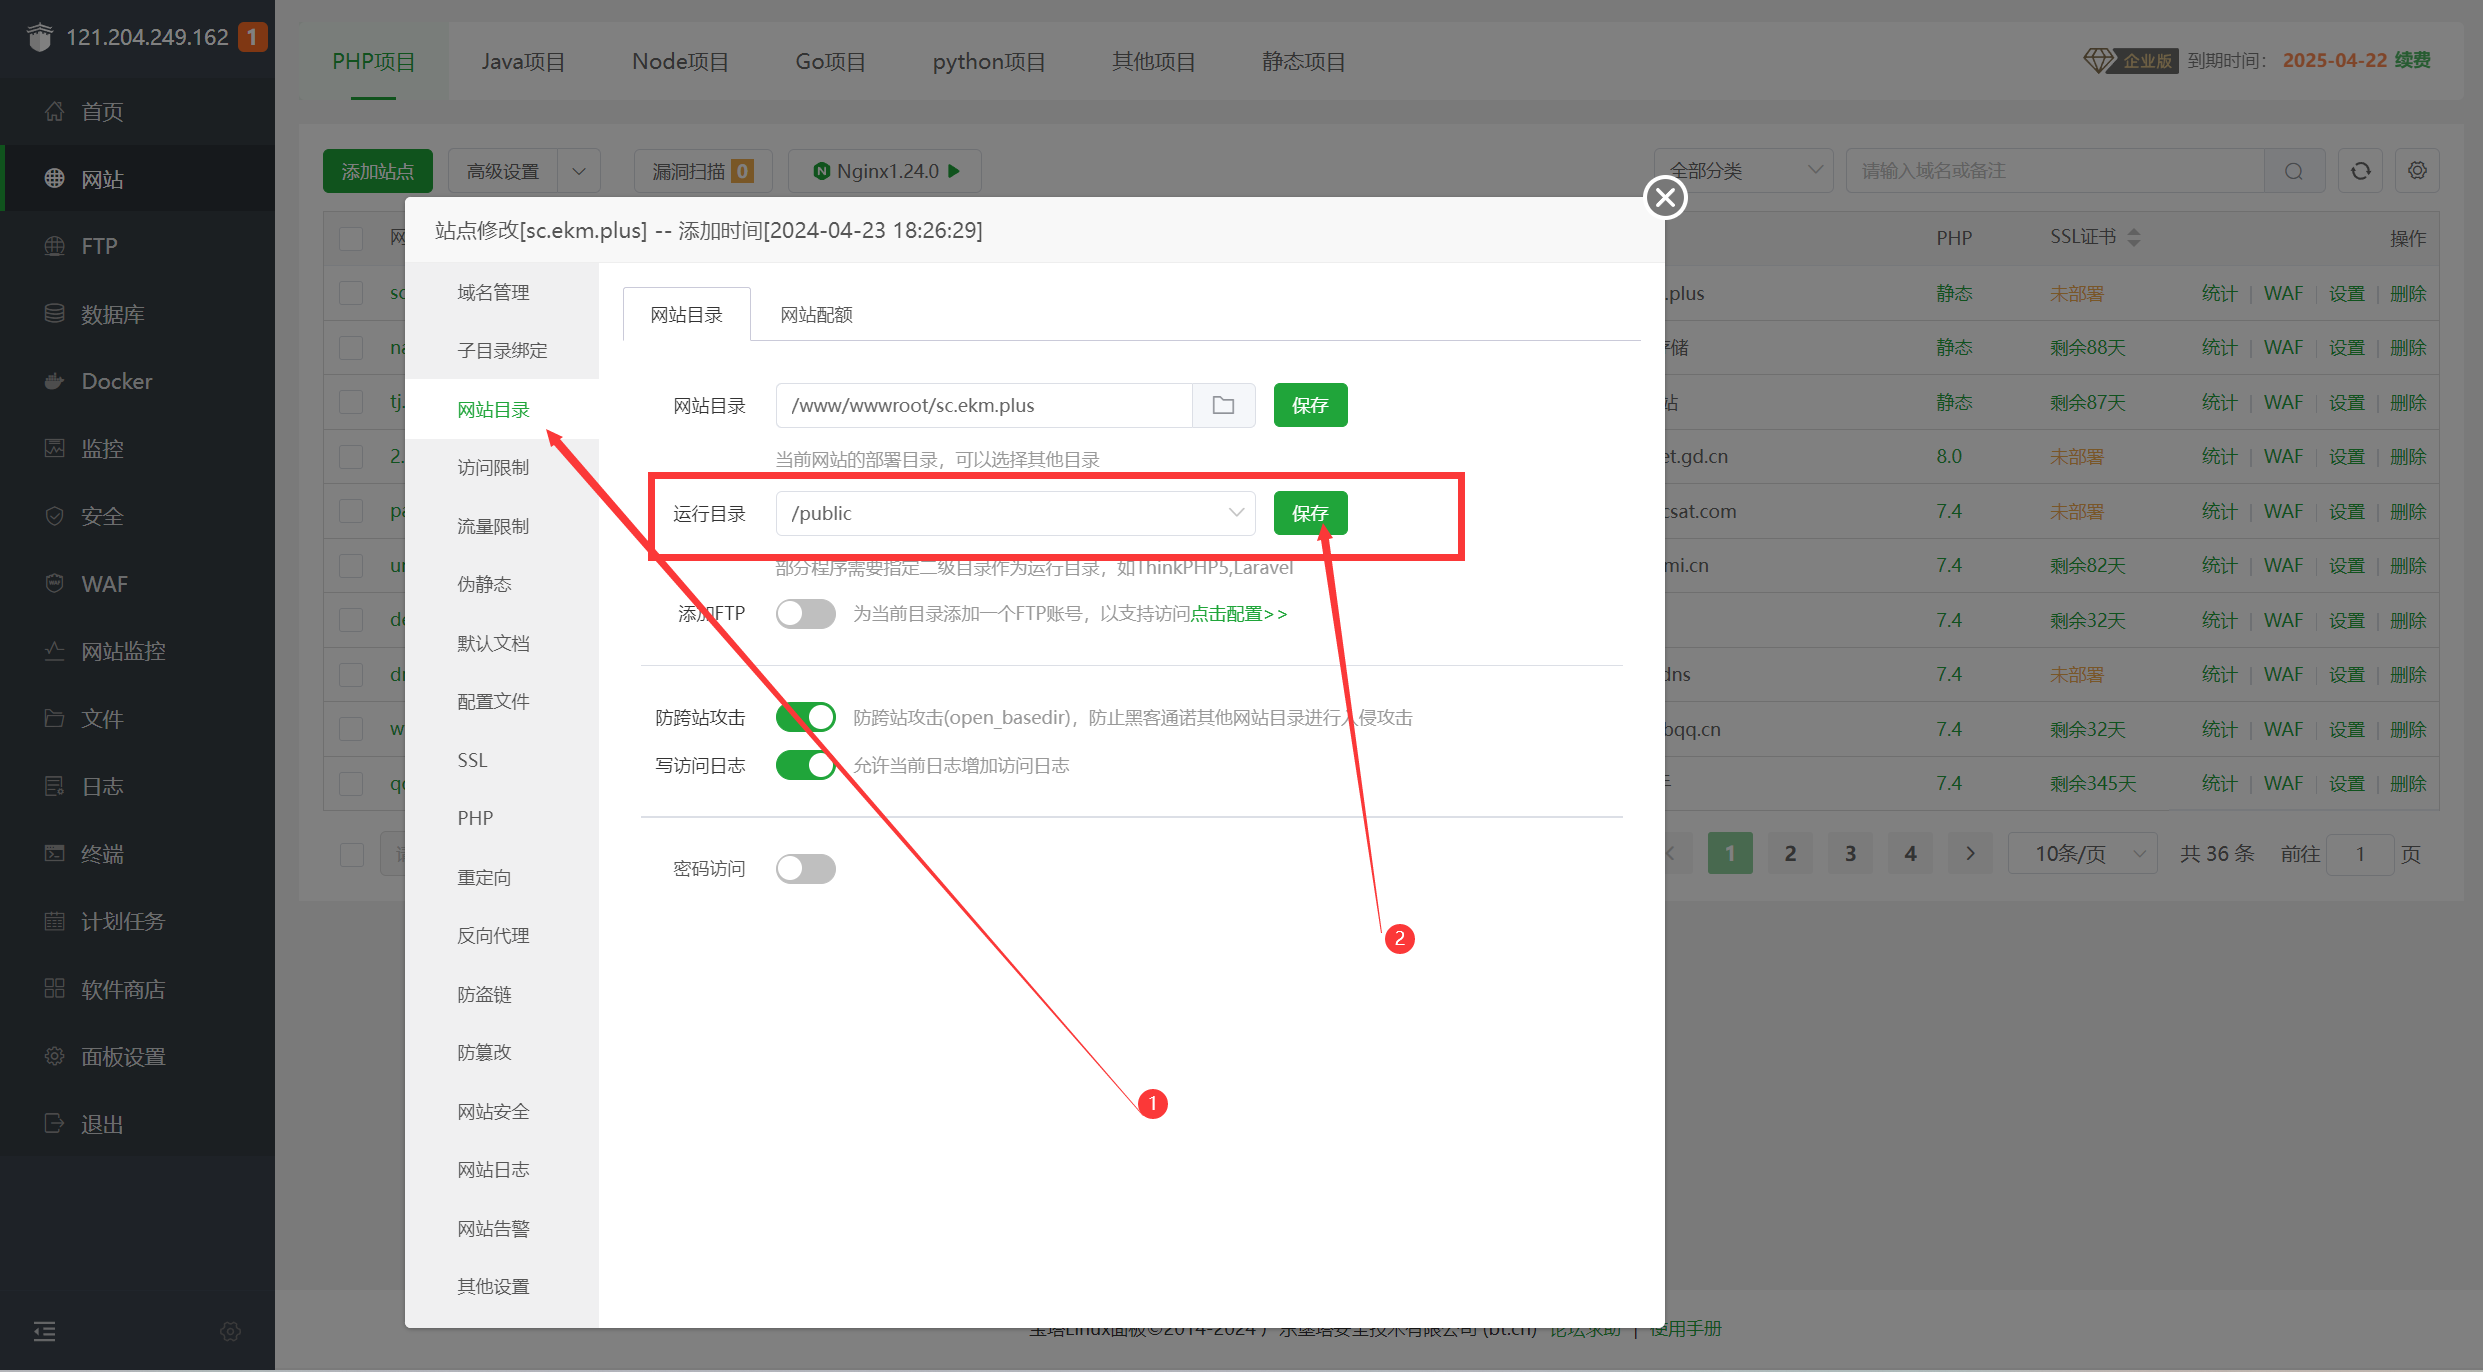Select the 网站 globe icon in sidebar

pyautogui.click(x=54, y=178)
